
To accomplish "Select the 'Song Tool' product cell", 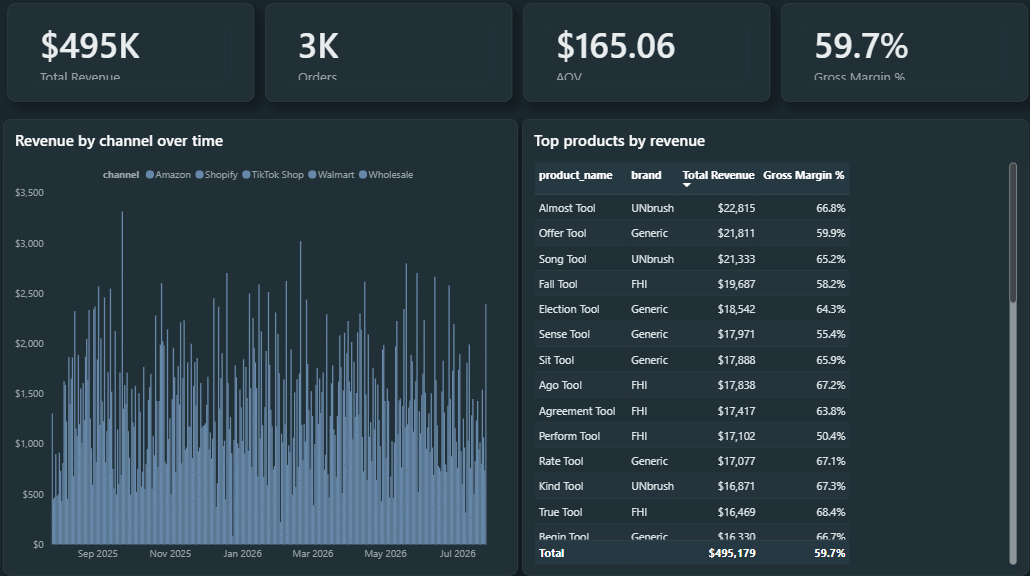I will 562,259.
